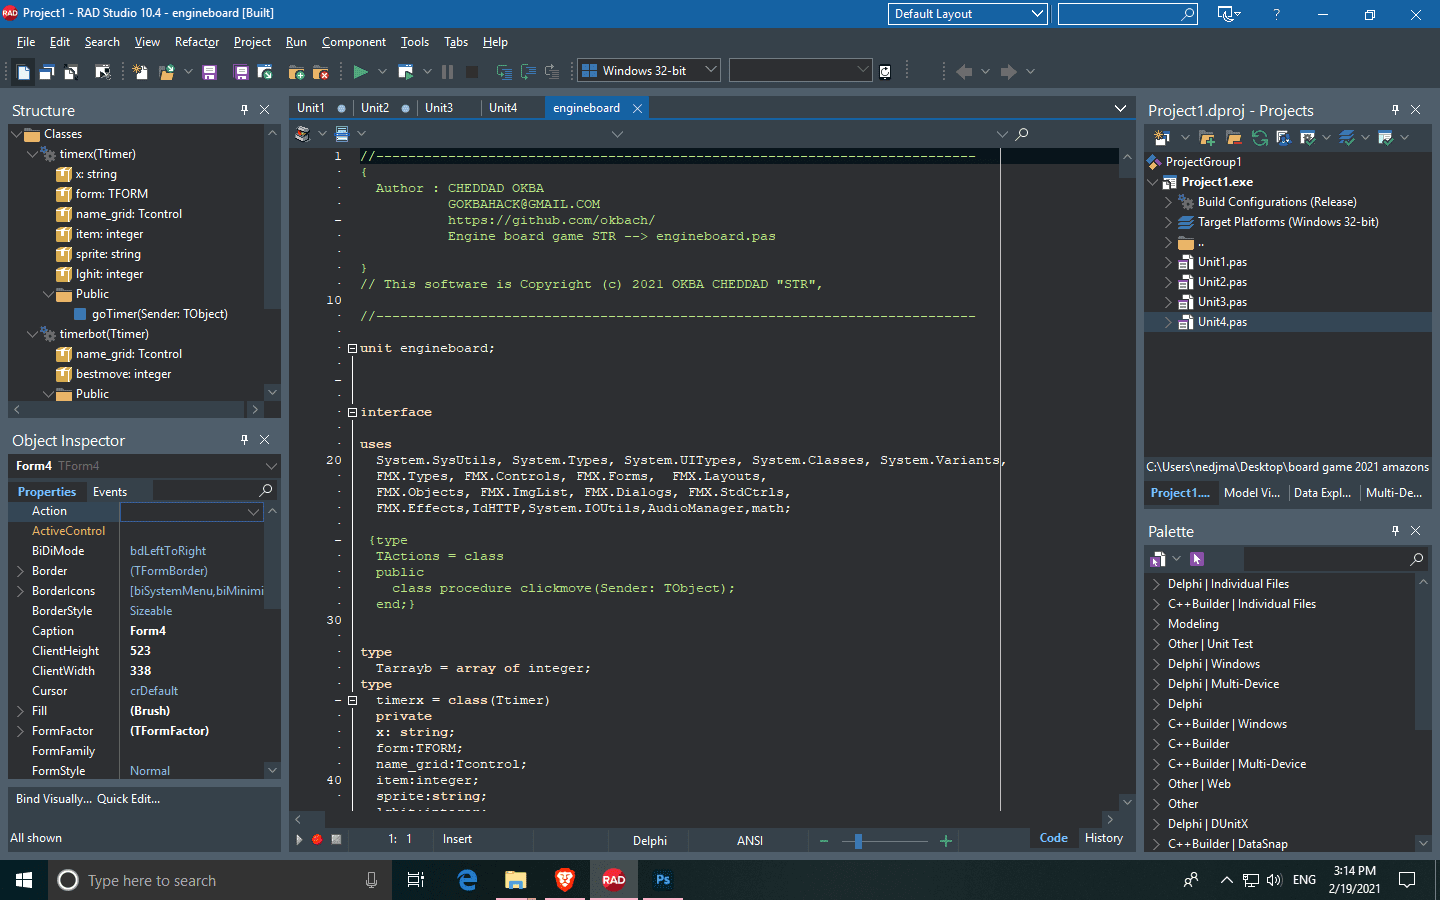Select goTimer(Sender: TObject) in Structure tree
Image resolution: width=1440 pixels, height=900 pixels.
click(160, 314)
